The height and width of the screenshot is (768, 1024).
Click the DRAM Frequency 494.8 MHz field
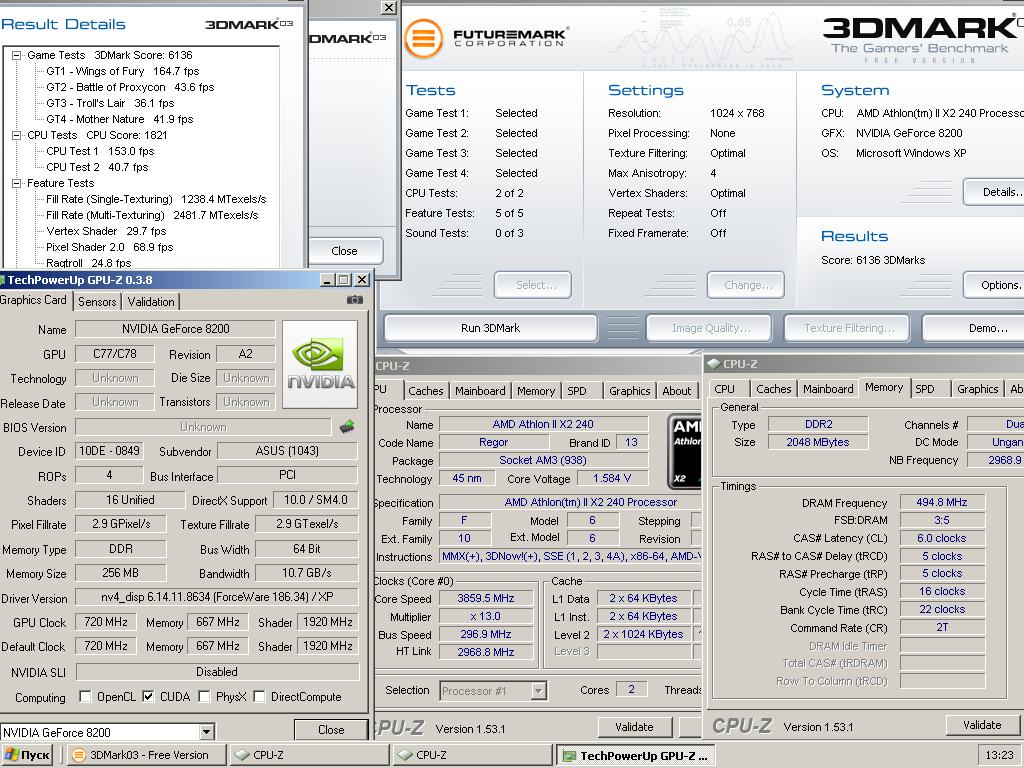point(942,502)
